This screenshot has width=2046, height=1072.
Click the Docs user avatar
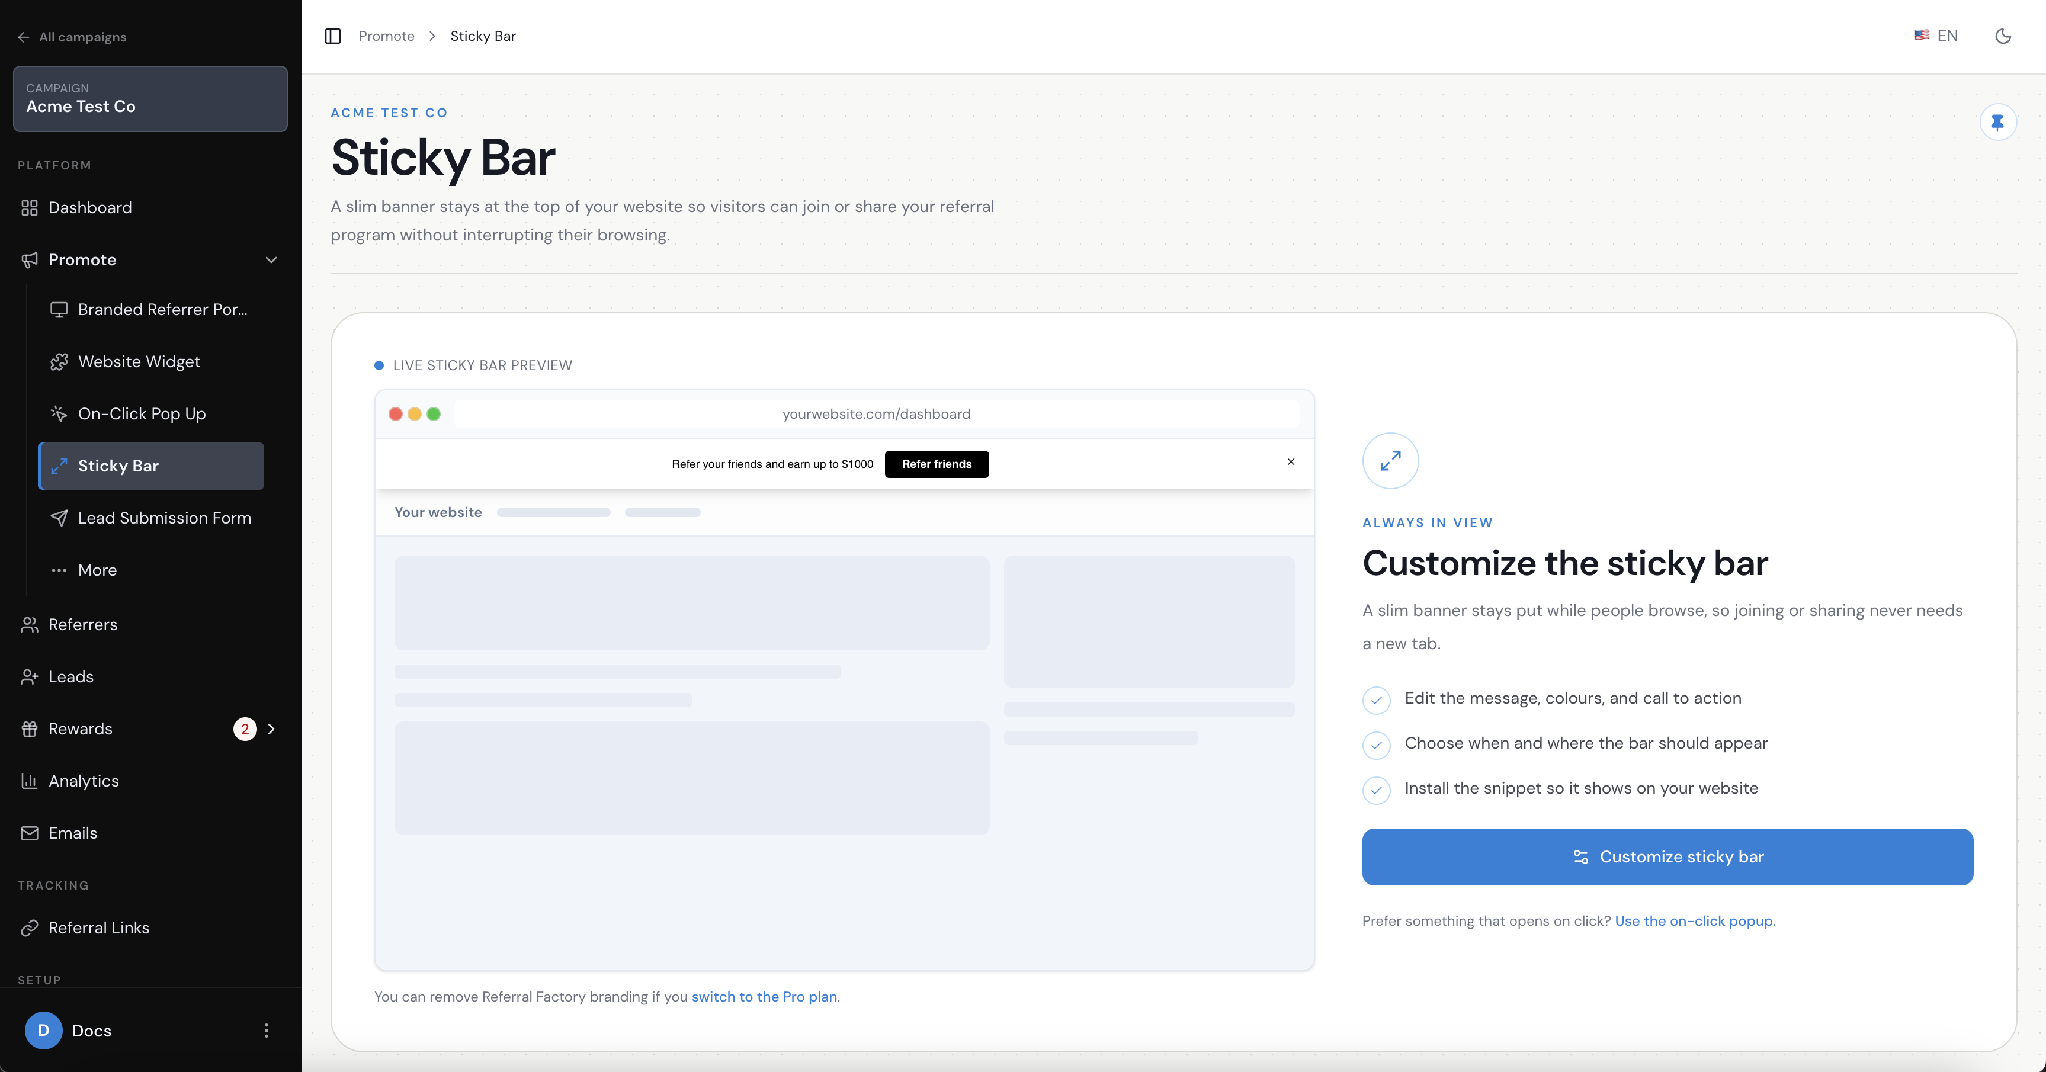tap(43, 1030)
